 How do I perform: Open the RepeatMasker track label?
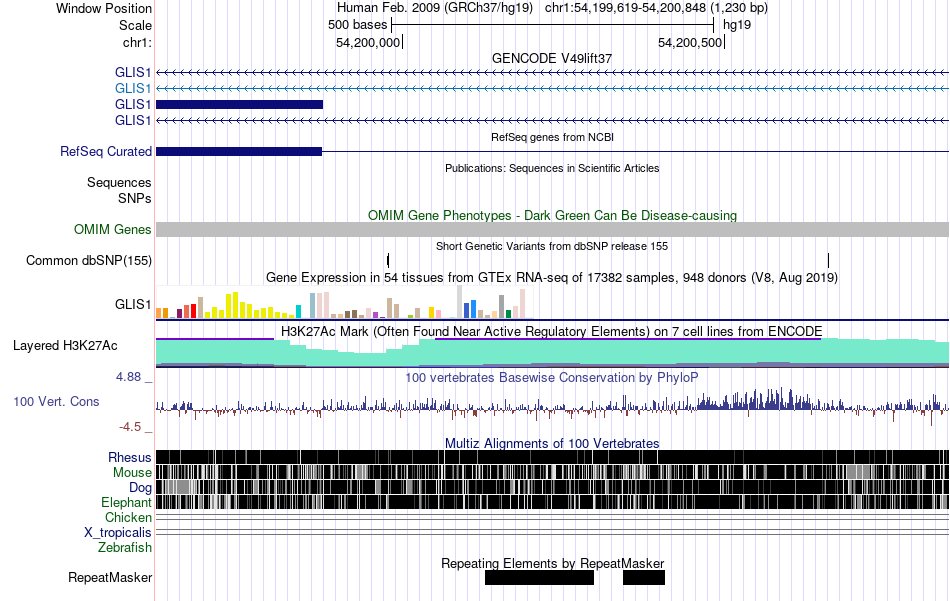click(110, 577)
